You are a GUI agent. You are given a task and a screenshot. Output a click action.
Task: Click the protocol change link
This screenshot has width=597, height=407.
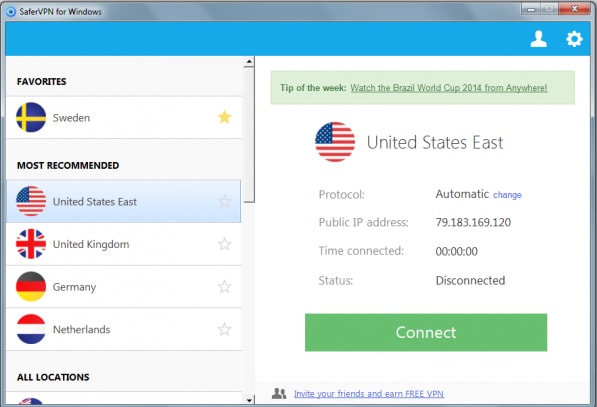[507, 195]
